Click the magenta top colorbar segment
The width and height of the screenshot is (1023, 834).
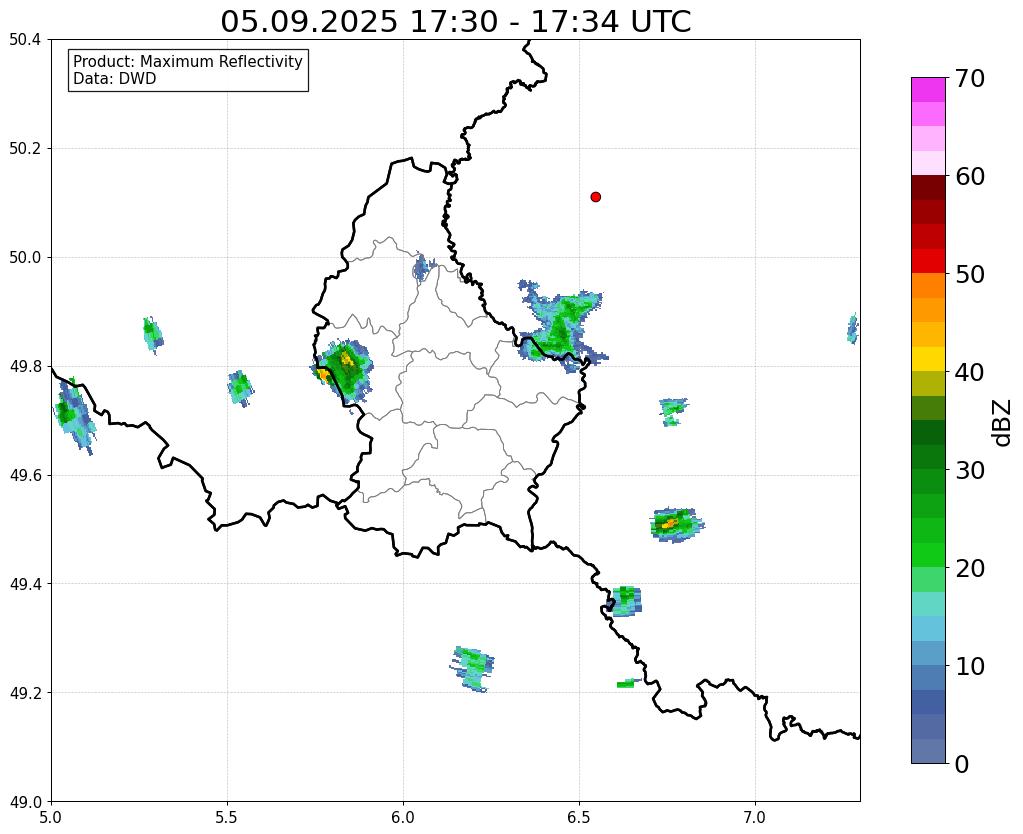928,90
